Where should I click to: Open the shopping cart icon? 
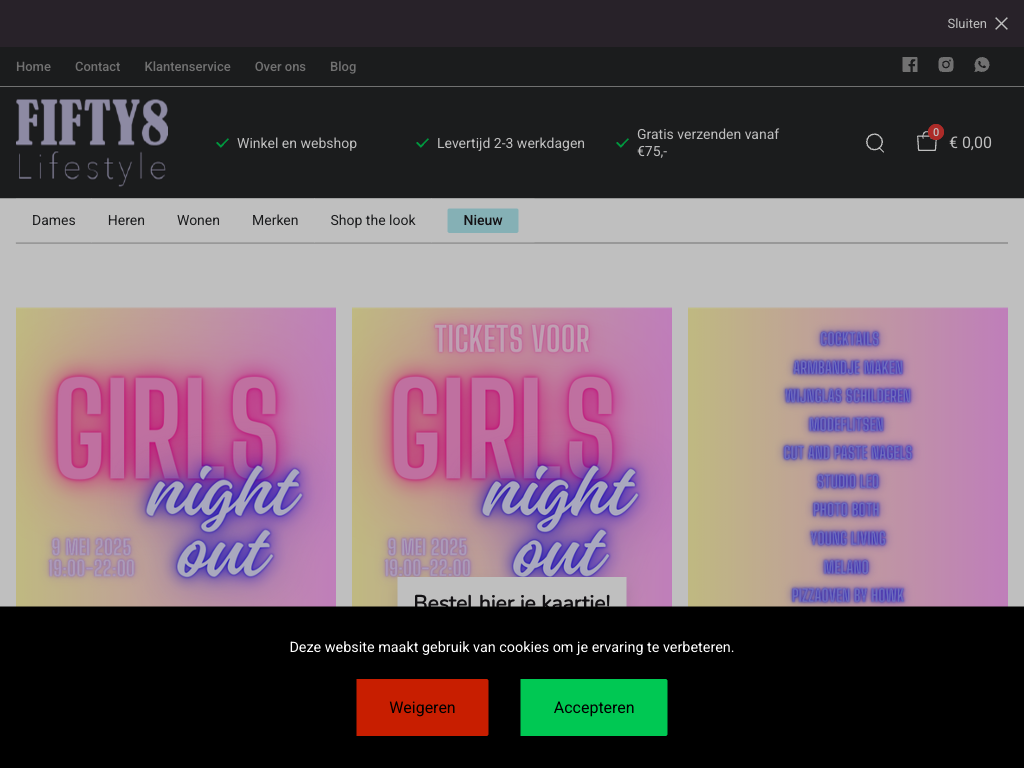pyautogui.click(x=927, y=142)
